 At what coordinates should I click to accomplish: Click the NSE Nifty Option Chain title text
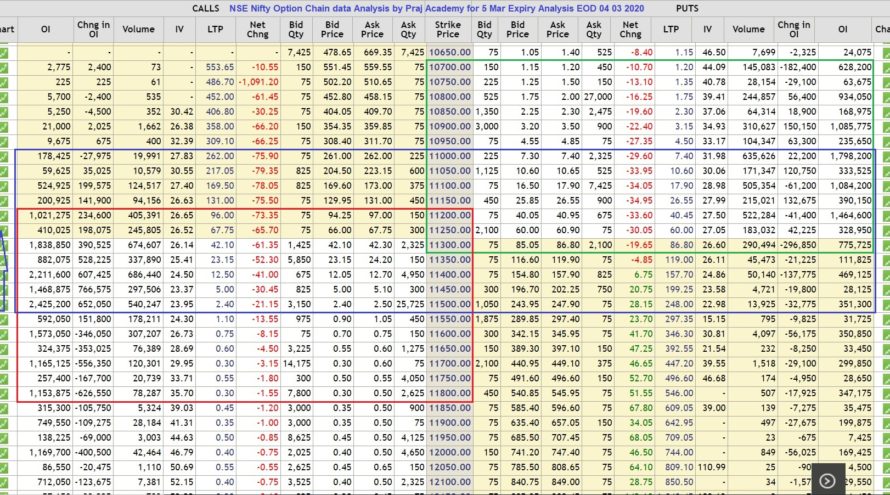coord(436,9)
